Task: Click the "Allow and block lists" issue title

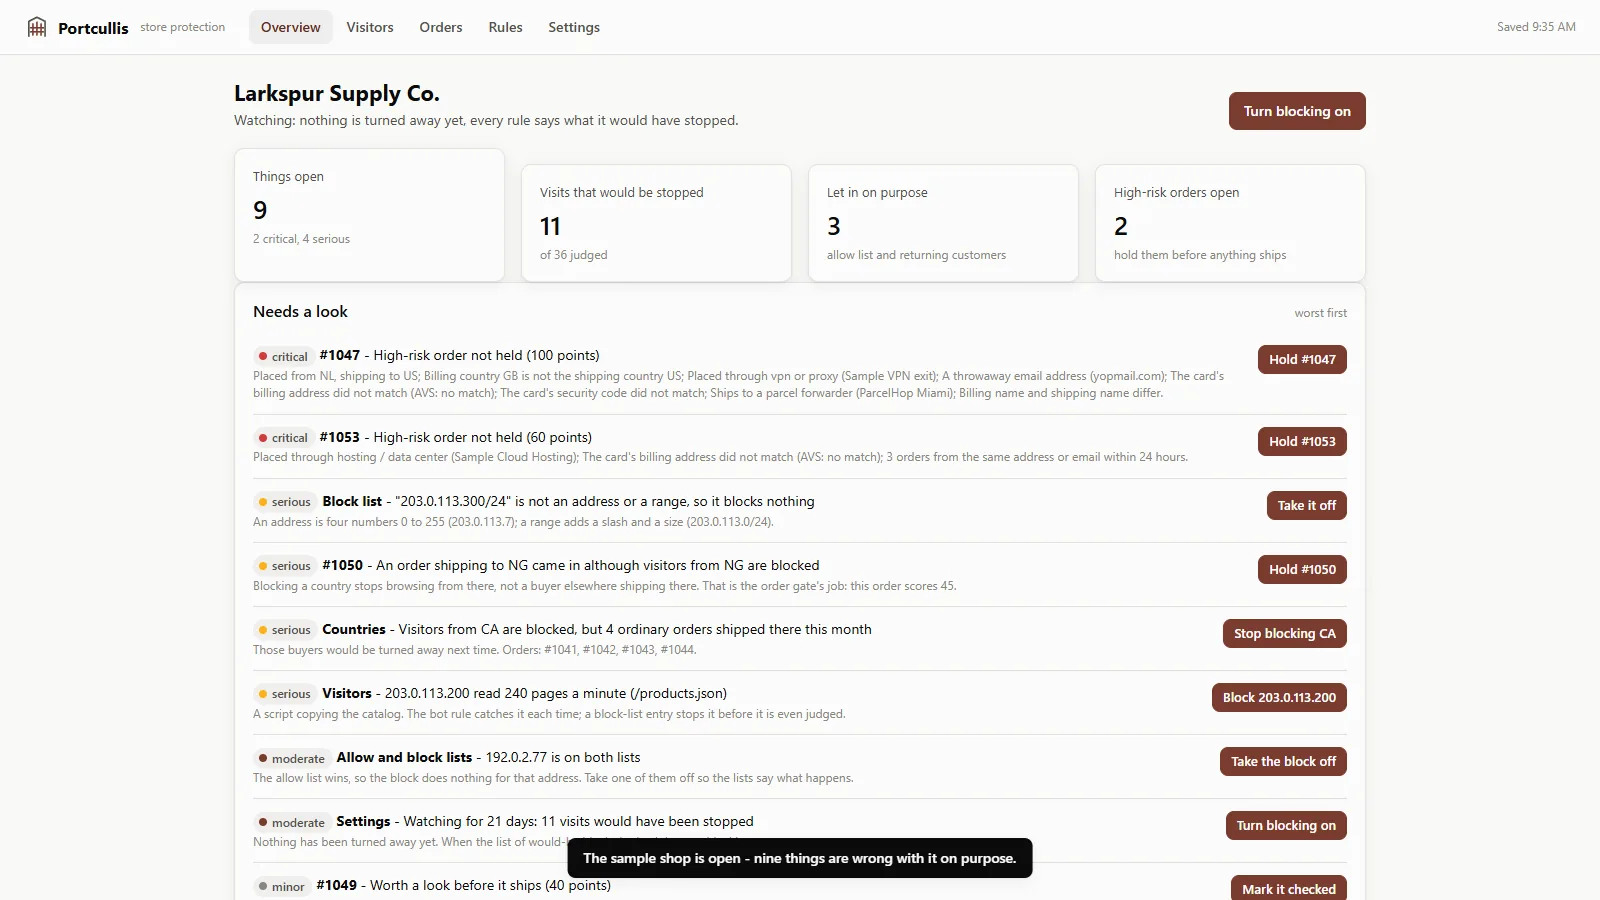Action: coord(488,757)
